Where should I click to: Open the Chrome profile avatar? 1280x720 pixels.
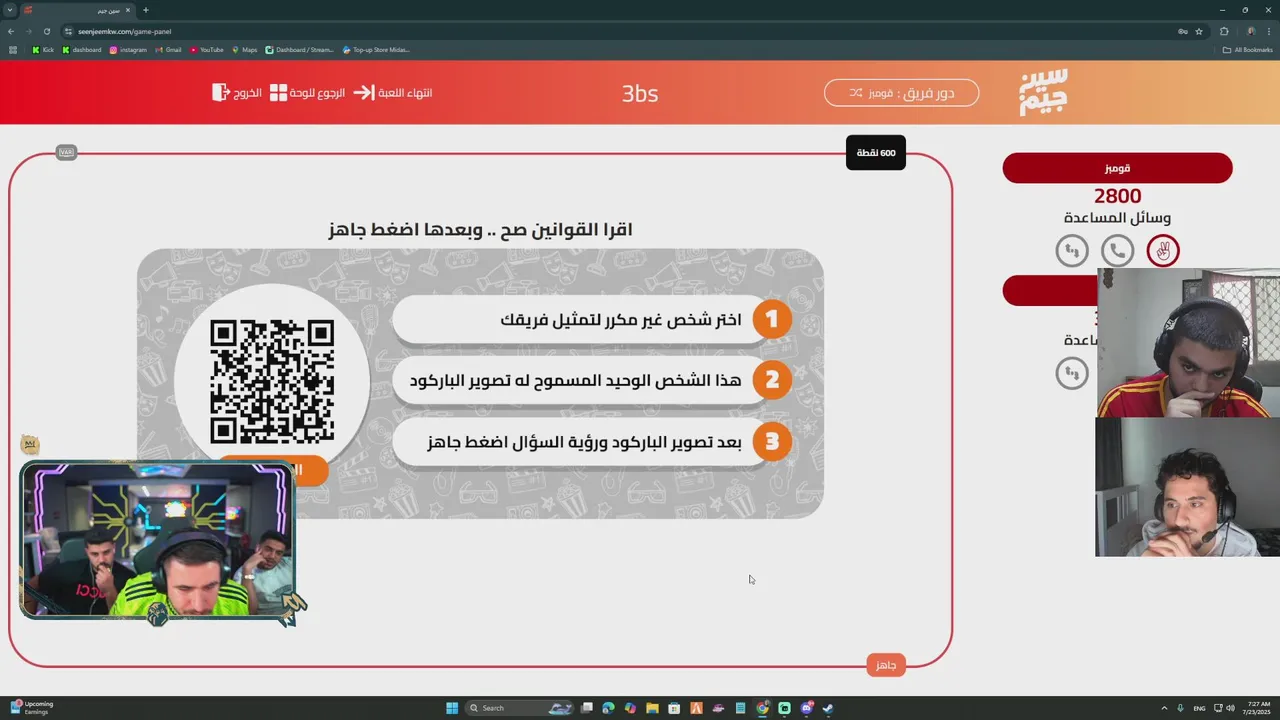[1250, 31]
